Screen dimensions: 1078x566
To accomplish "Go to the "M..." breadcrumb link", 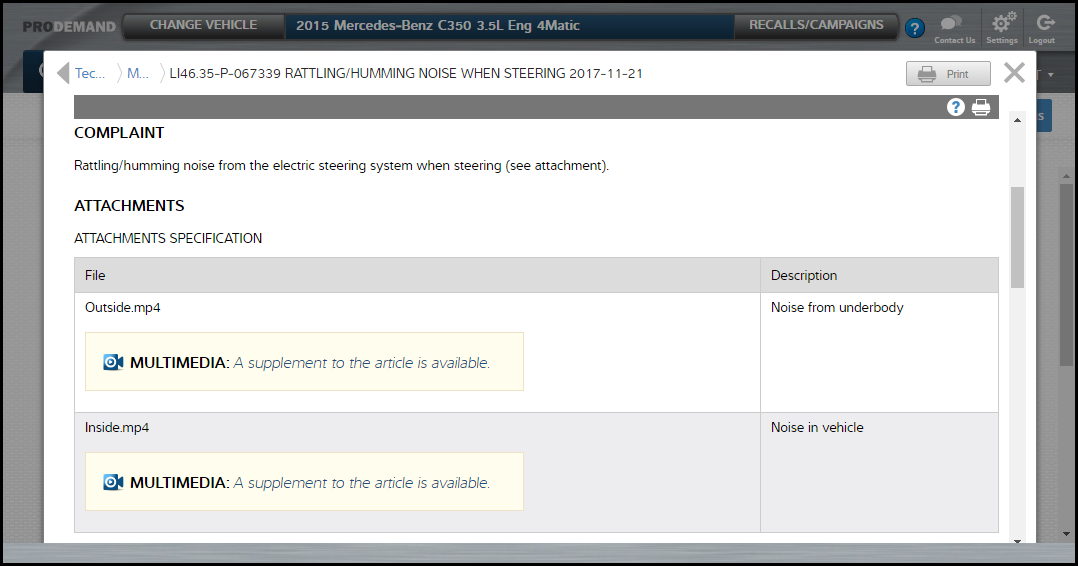I will point(138,74).
